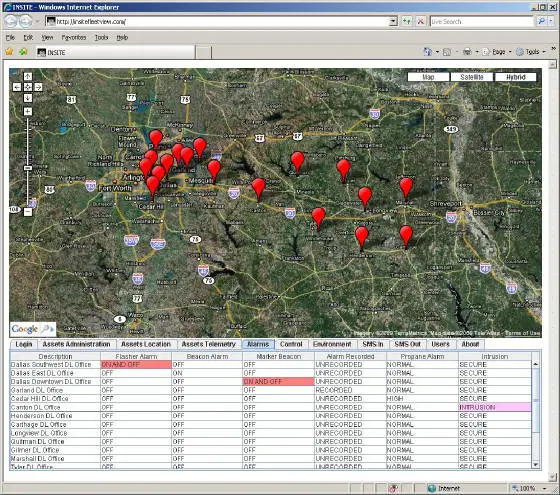Click the red marker north of Carrollton
Image resolution: width=560 pixels, height=495 pixels.
(x=156, y=139)
